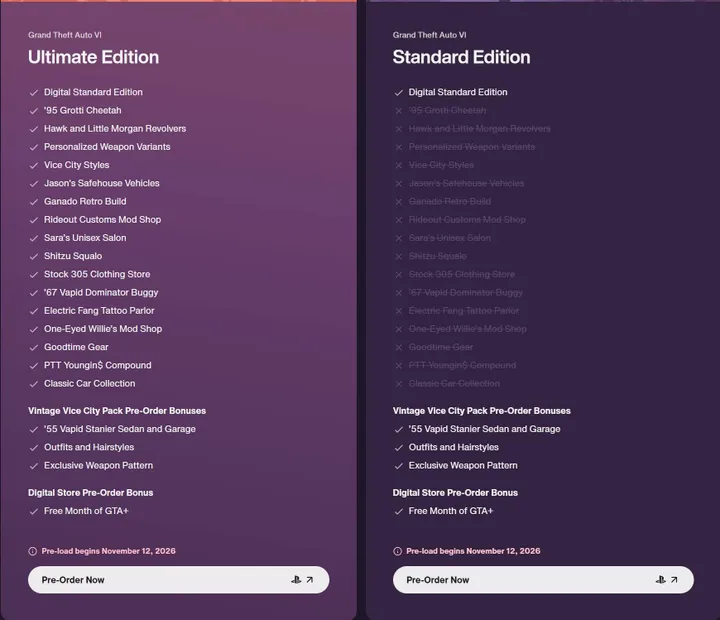The width and height of the screenshot is (720, 620).
Task: Click '55 Vapid Stanier Sedan and Garage under Ultimate
Action: (x=120, y=429)
